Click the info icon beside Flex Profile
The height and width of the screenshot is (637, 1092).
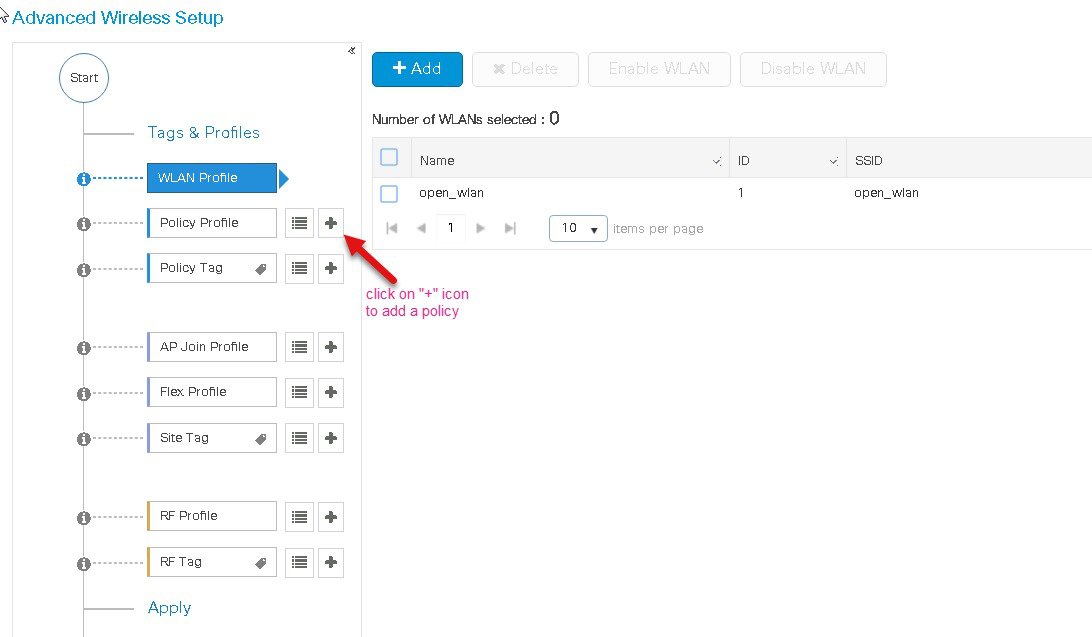[x=84, y=393]
